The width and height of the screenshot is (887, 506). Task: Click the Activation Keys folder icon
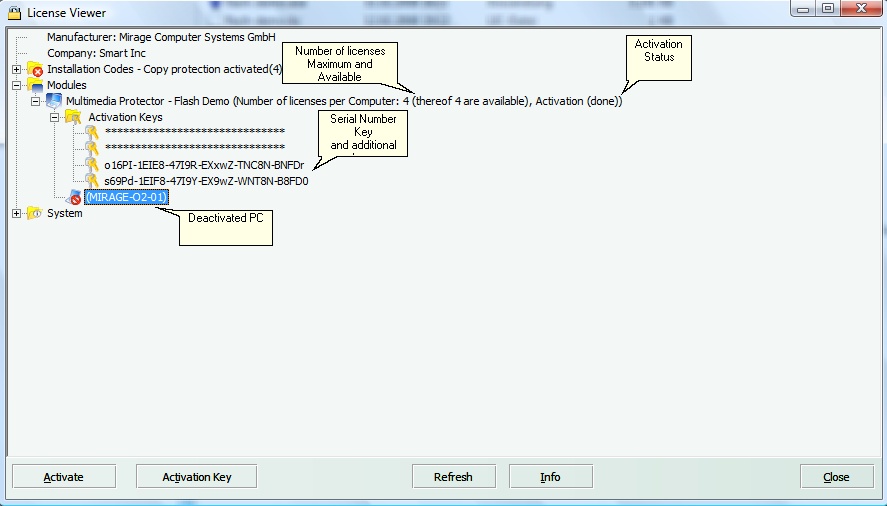[73, 118]
